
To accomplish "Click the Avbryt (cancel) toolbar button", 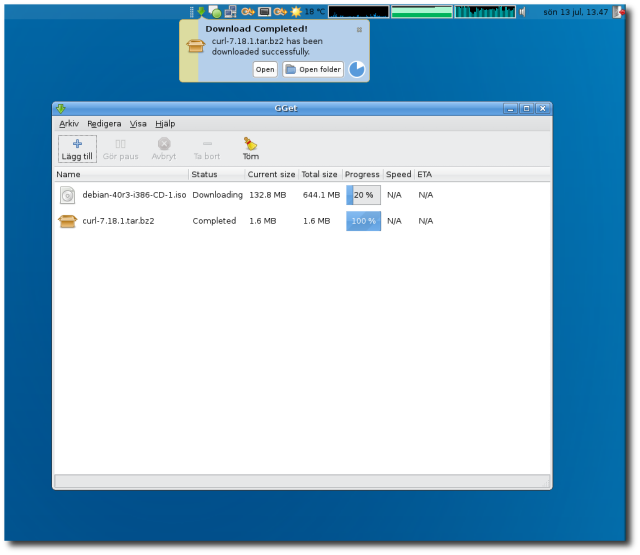I will 164,149.
